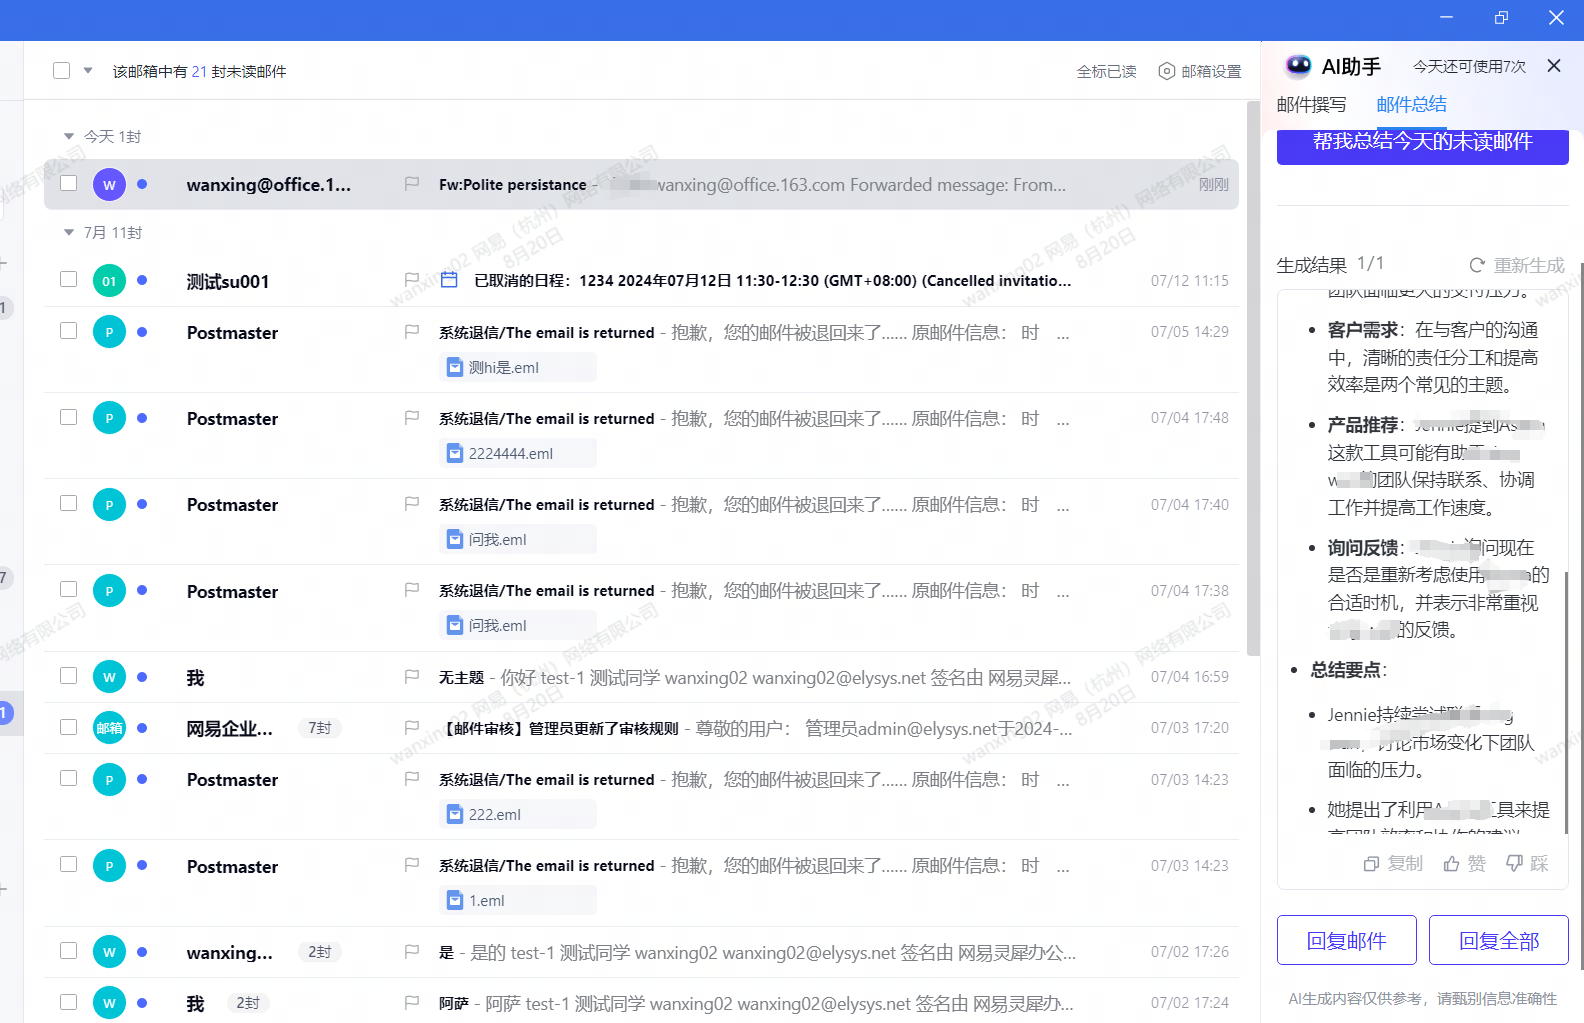
Task: Flag the Postmaster 07/05 14:29 email
Action: (411, 332)
